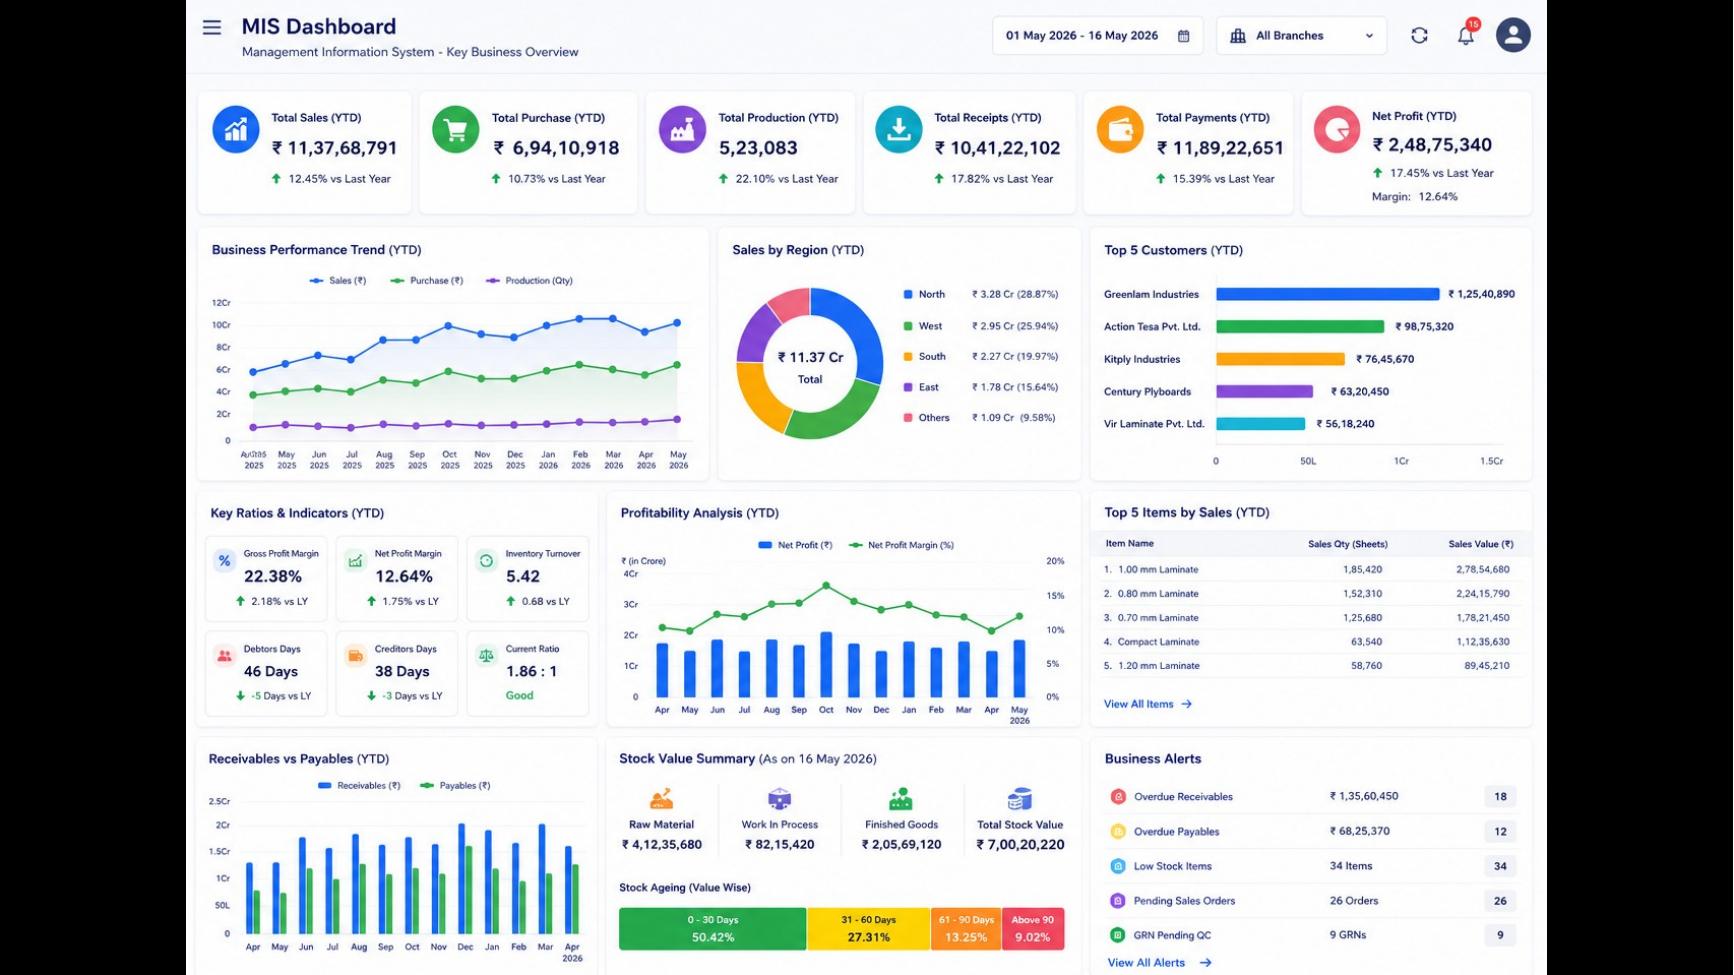This screenshot has width=1734, height=975.
Task: Click the GRN Pending QC count badge 9
Action: [1500, 935]
